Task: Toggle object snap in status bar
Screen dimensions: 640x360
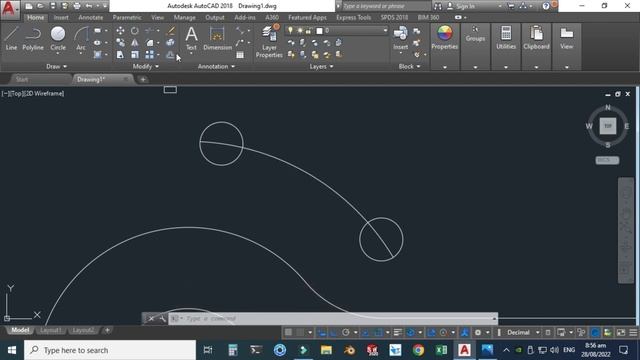Action: (378, 332)
